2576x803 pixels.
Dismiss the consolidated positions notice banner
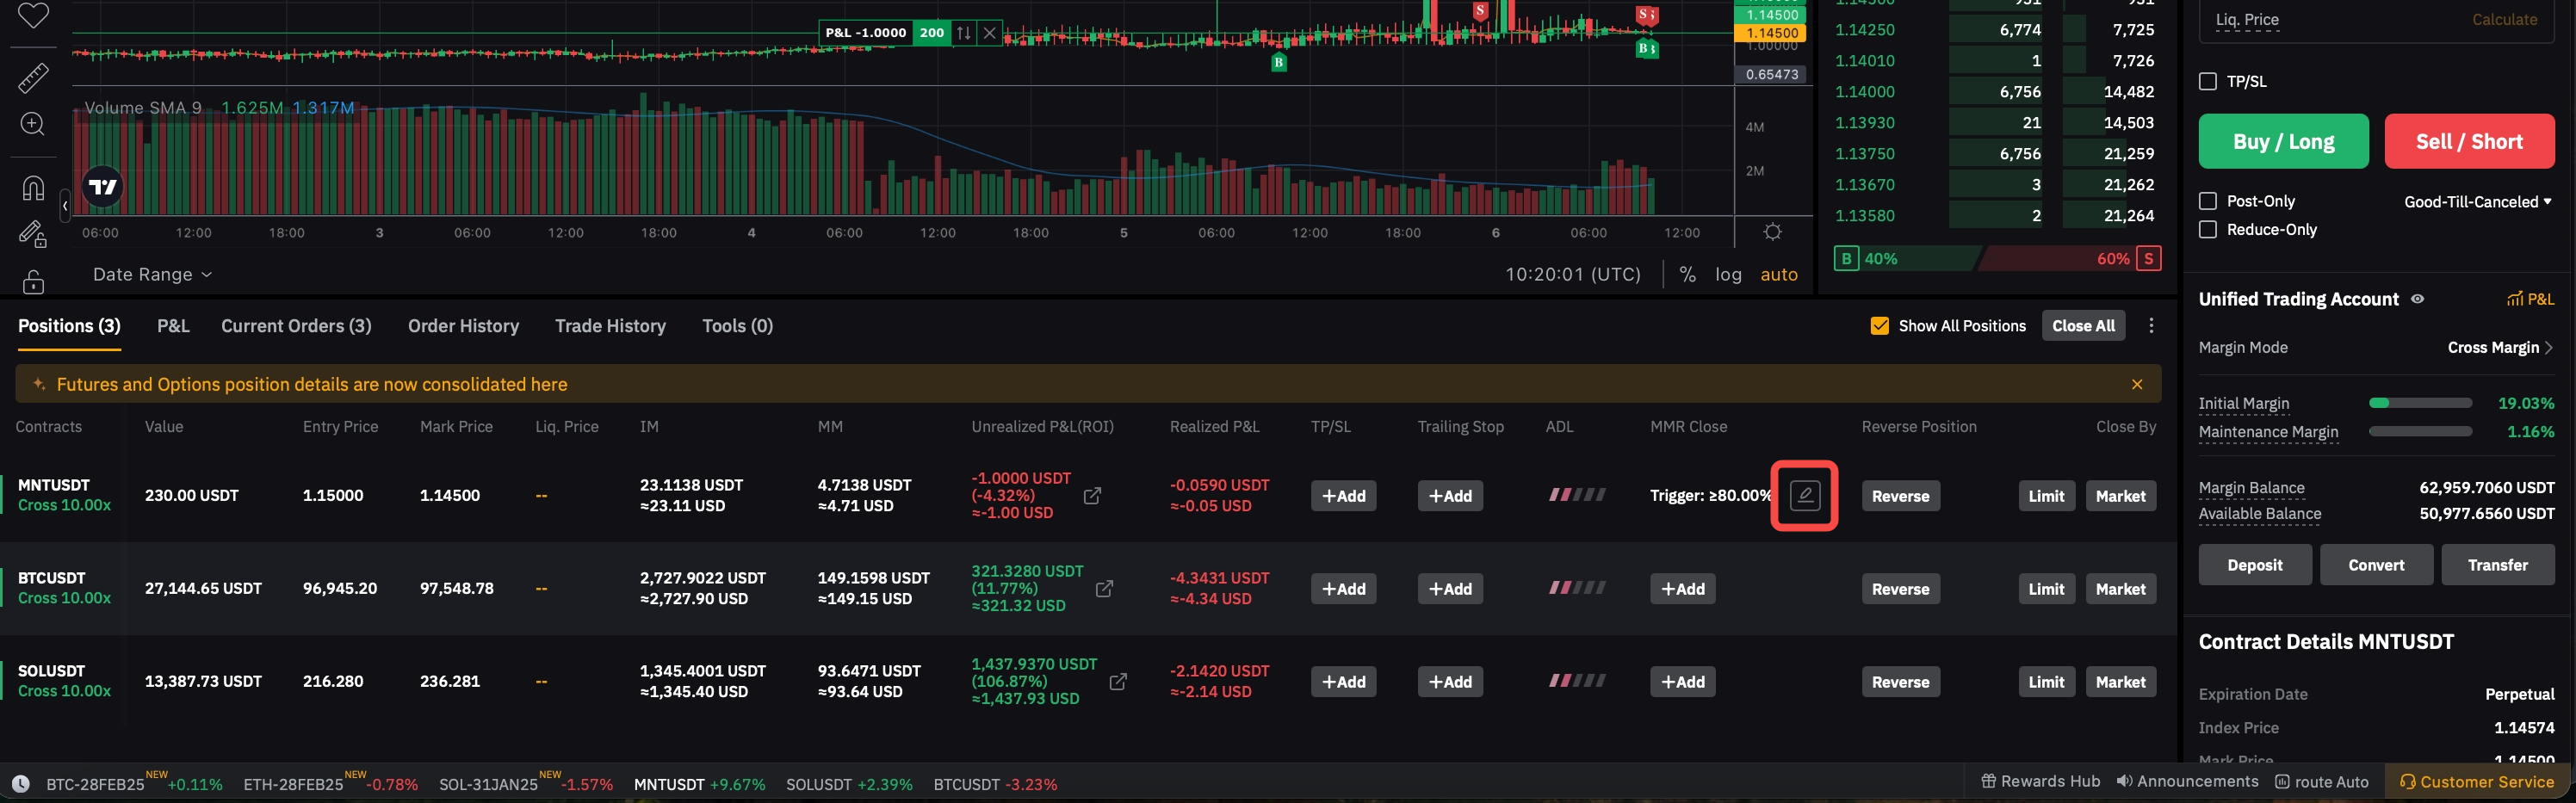2136,384
